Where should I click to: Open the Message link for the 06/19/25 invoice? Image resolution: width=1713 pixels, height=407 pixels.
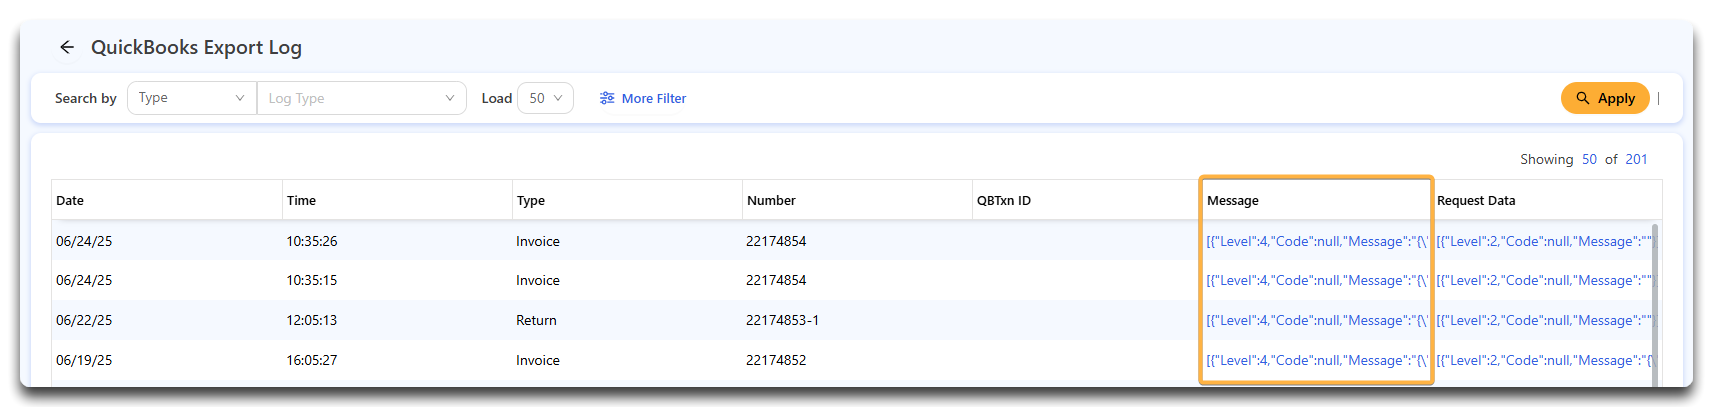pos(1316,360)
